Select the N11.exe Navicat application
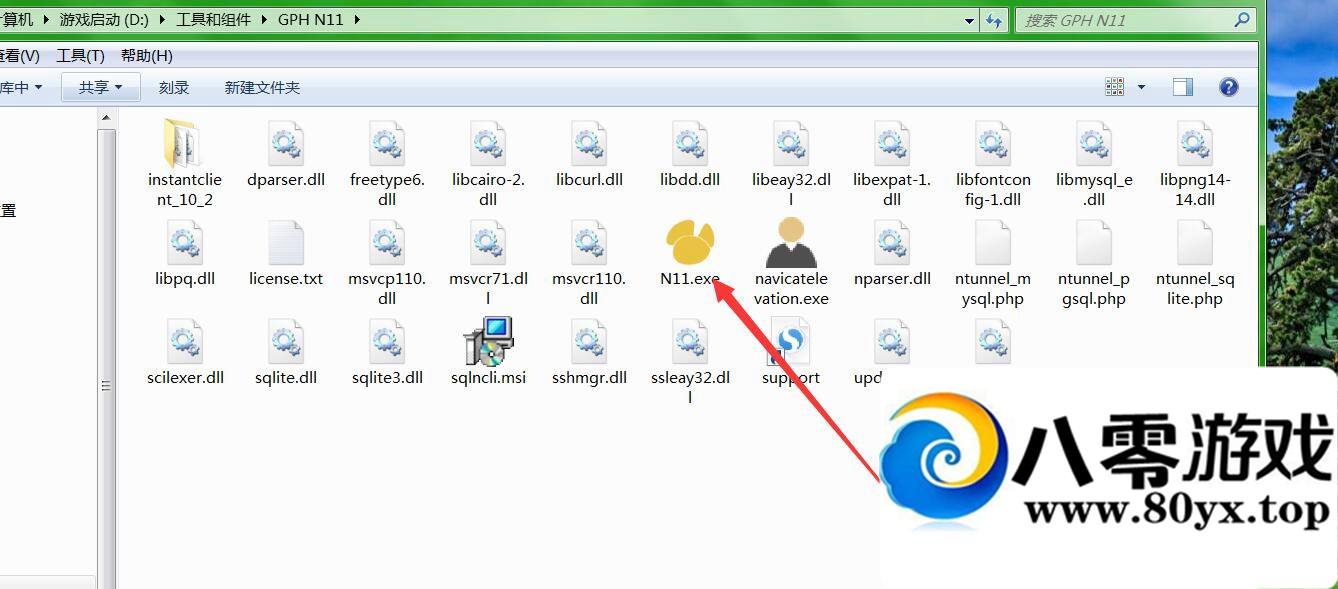The image size is (1338, 589). coord(690,255)
